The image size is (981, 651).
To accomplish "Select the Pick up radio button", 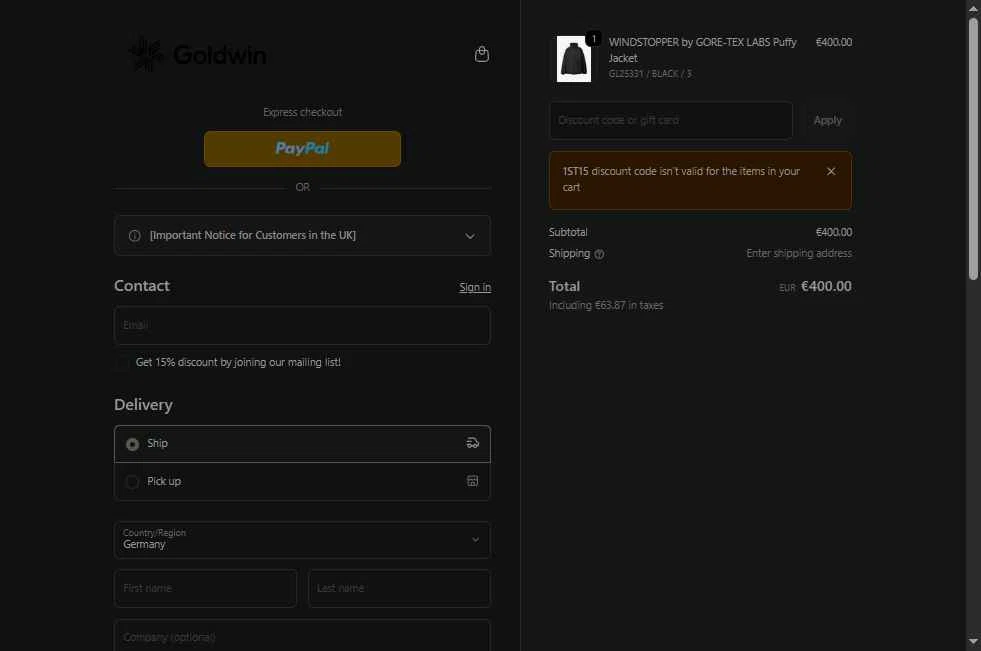I will pyautogui.click(x=132, y=482).
